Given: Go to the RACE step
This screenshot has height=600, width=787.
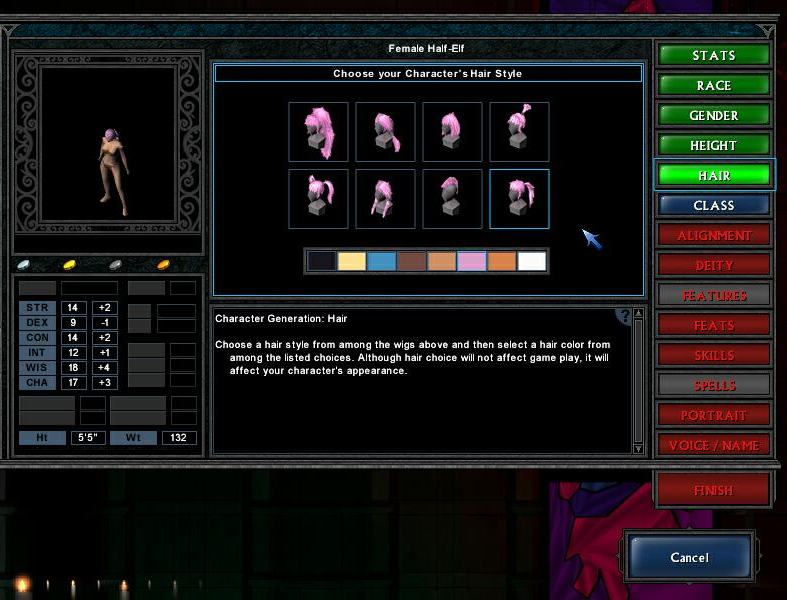Looking at the screenshot, I should pyautogui.click(x=713, y=85).
